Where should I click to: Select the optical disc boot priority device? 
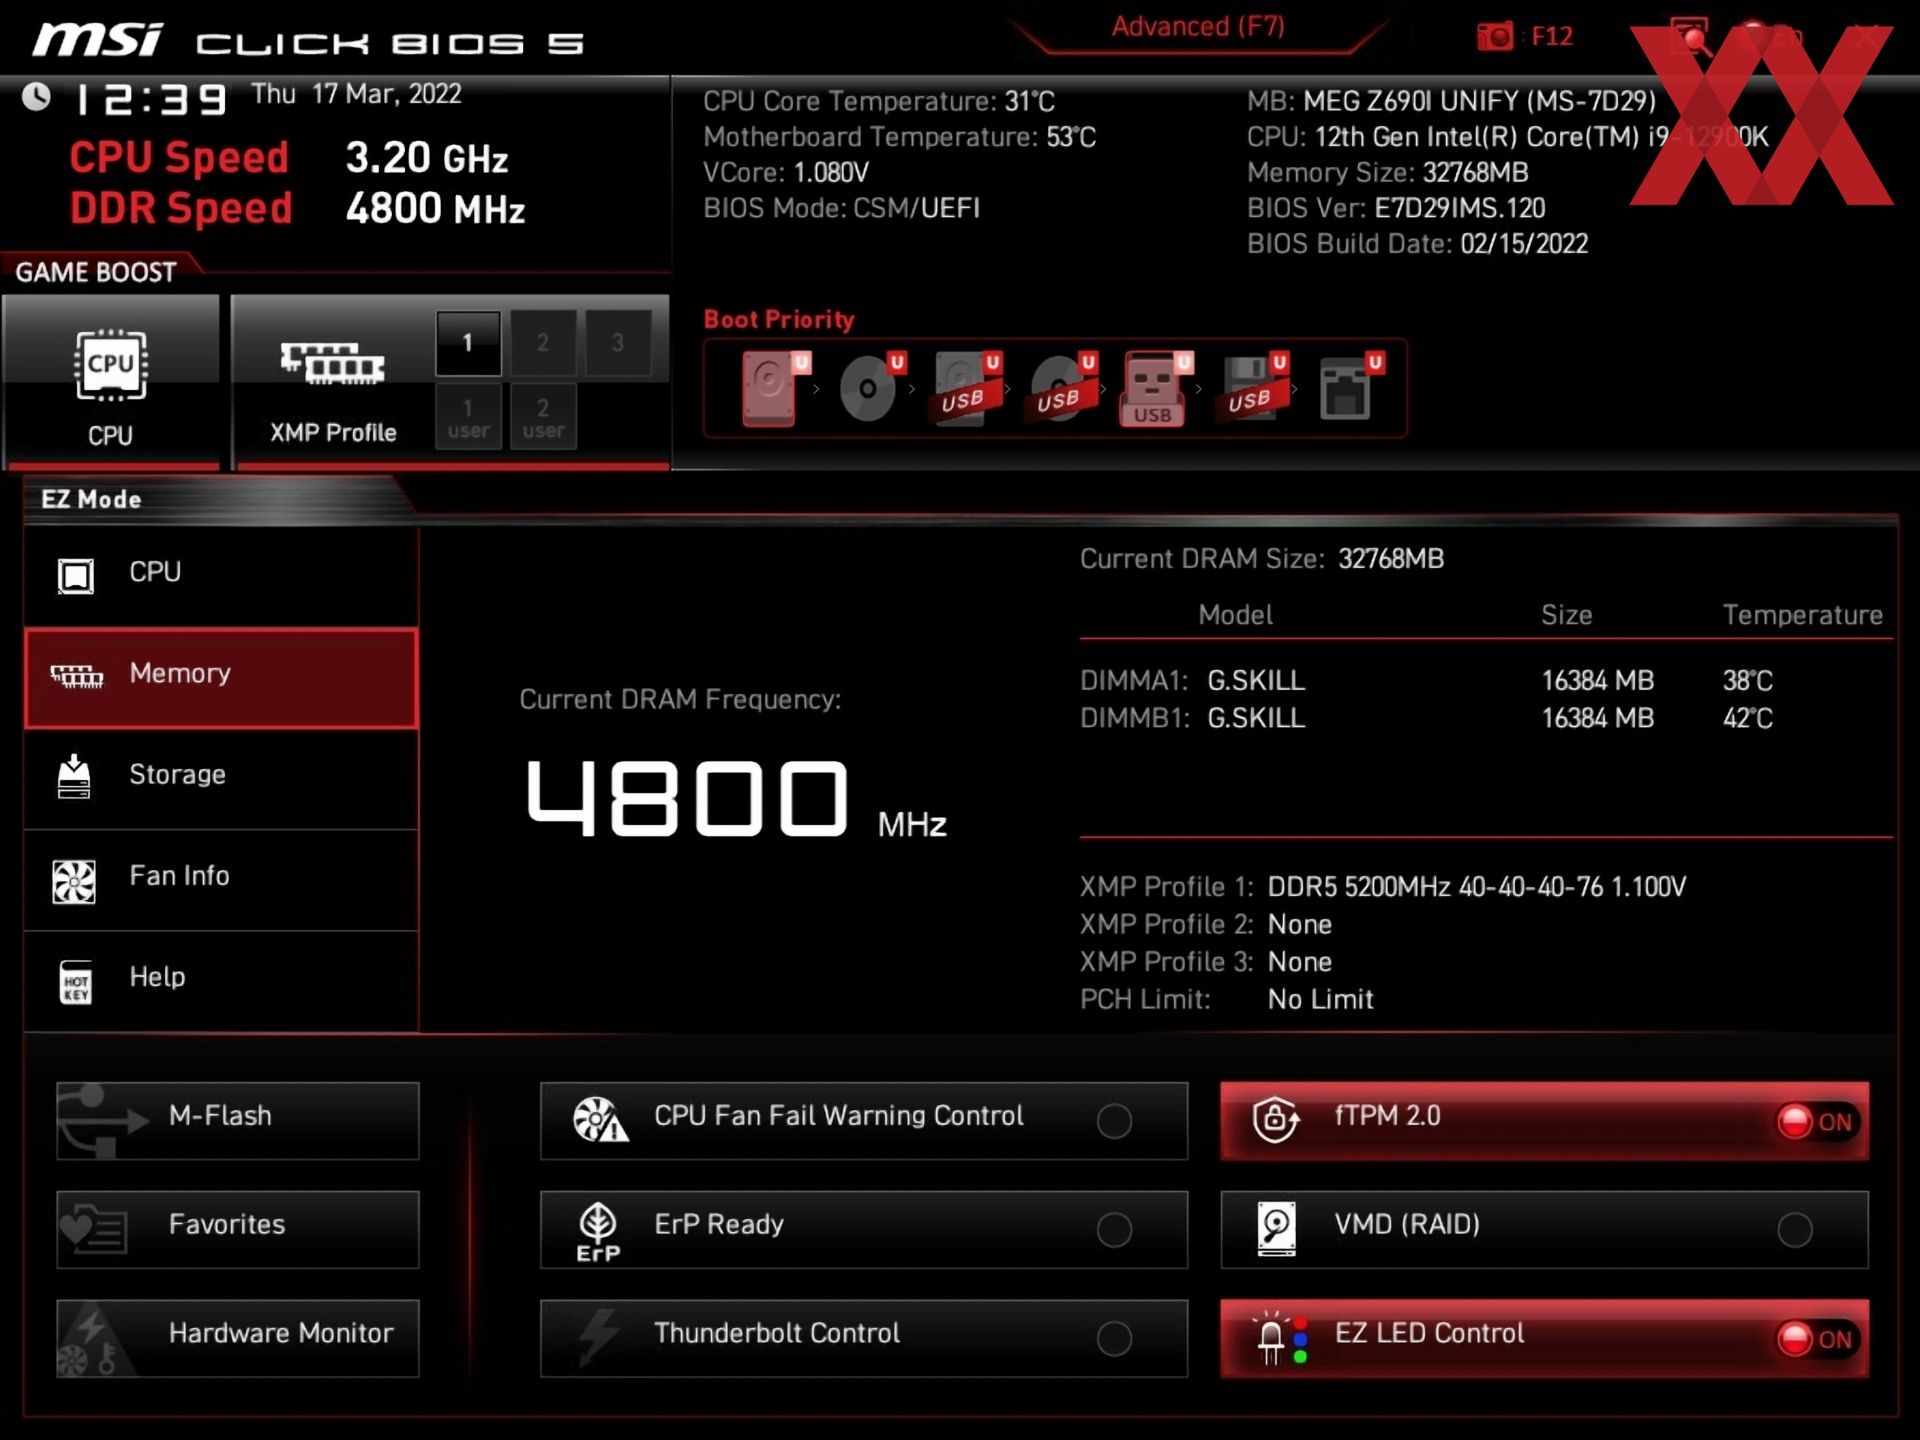[870, 389]
